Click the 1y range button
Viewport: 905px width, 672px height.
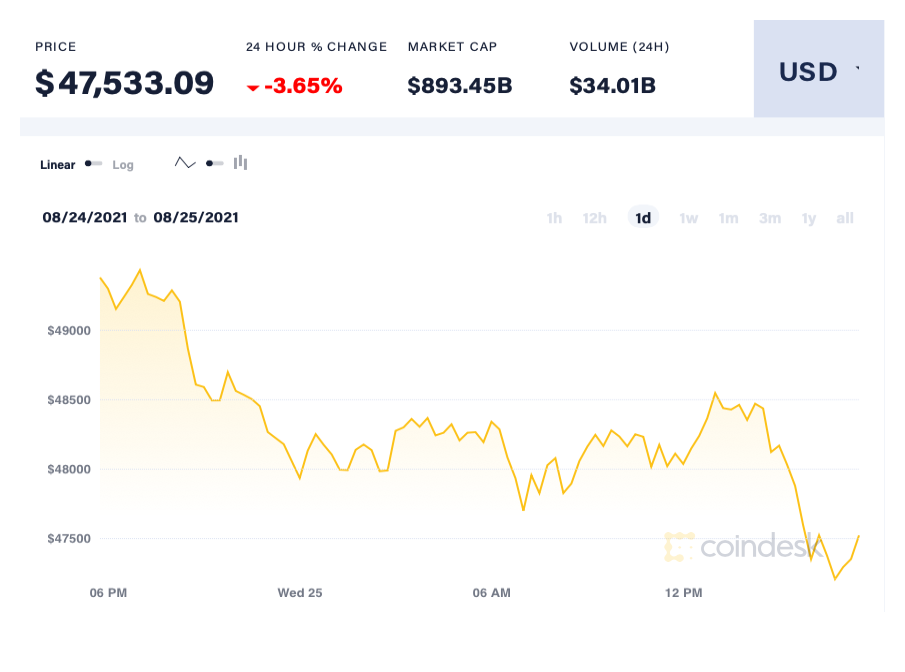(808, 217)
